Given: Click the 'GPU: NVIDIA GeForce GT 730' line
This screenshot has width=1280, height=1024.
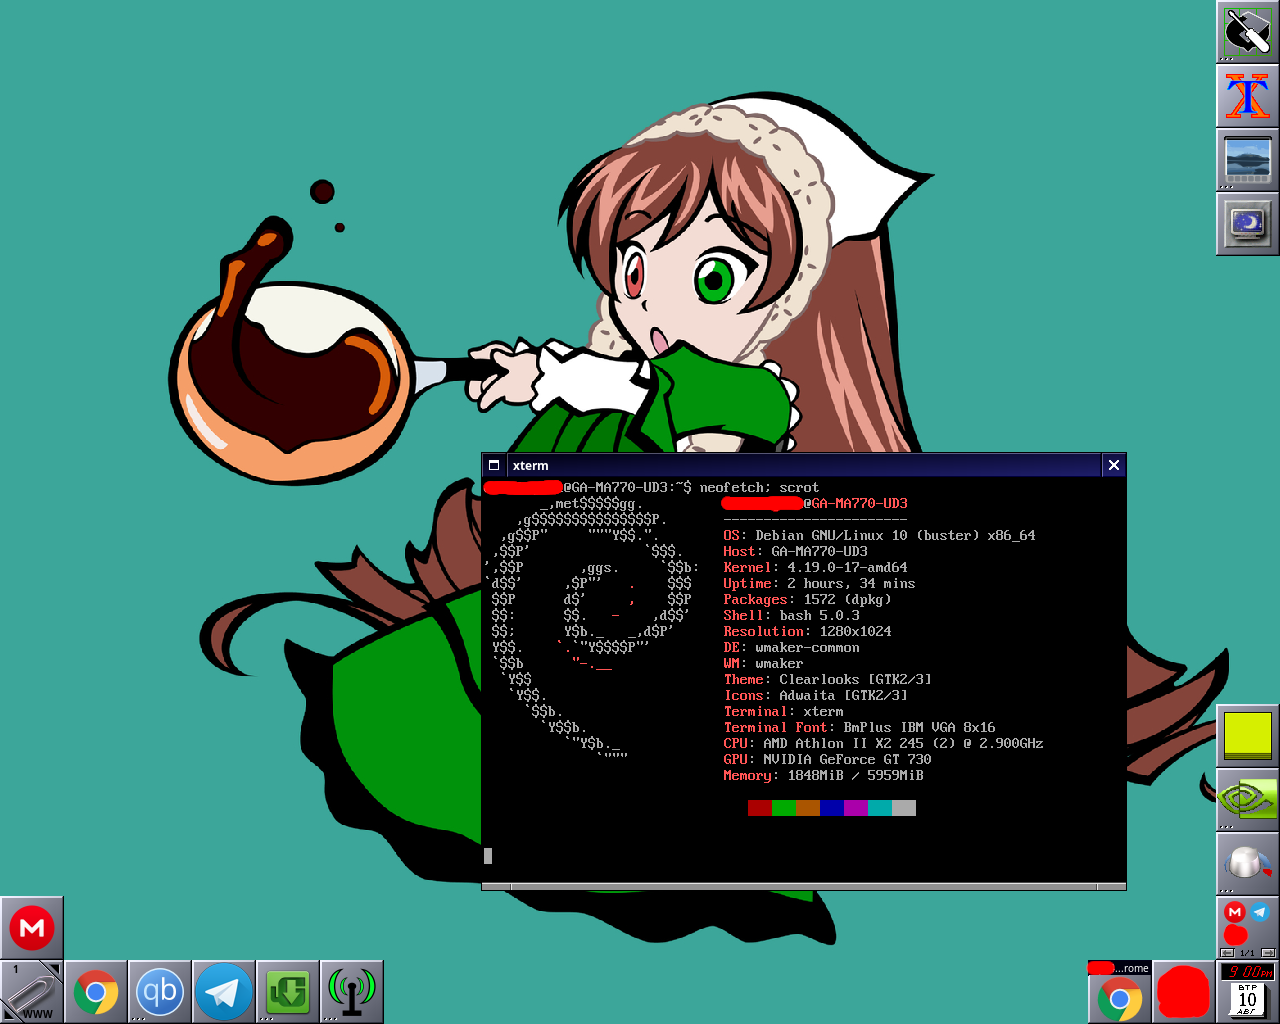Looking at the screenshot, I should click(x=828, y=760).
